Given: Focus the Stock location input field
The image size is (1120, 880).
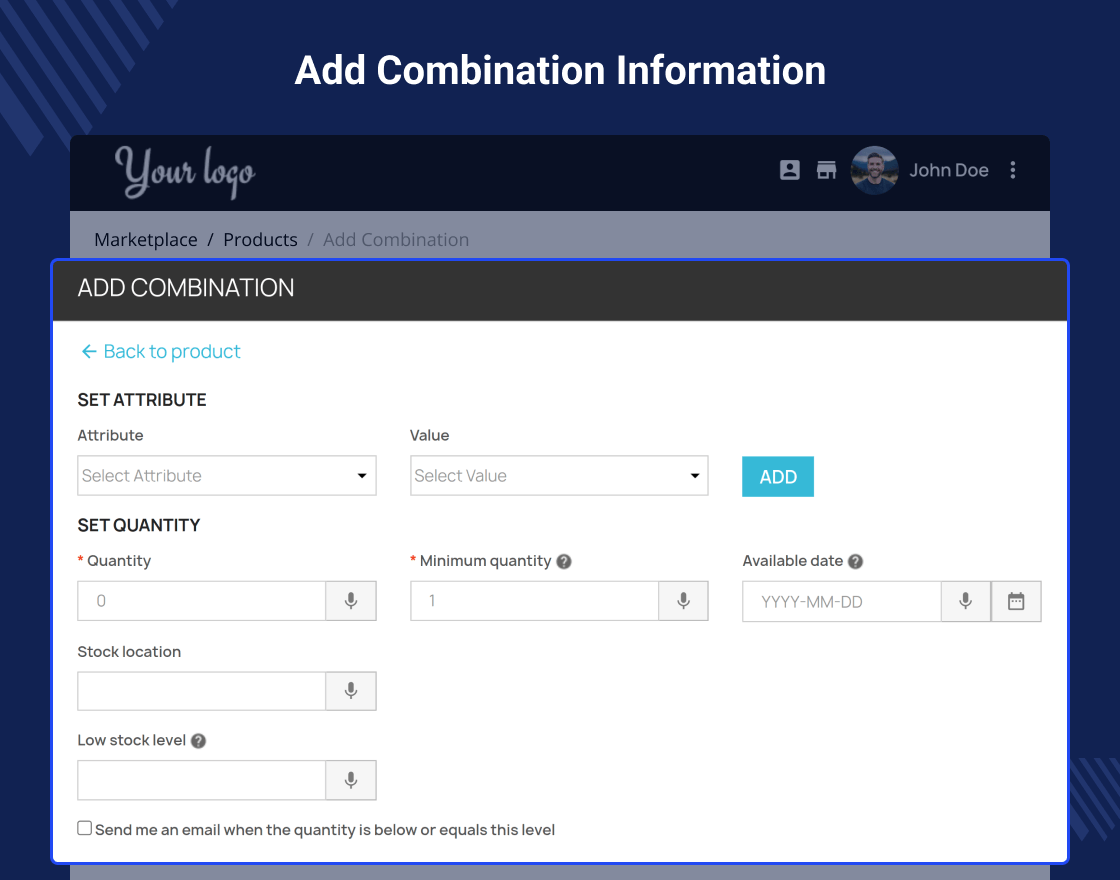Looking at the screenshot, I should [x=201, y=691].
